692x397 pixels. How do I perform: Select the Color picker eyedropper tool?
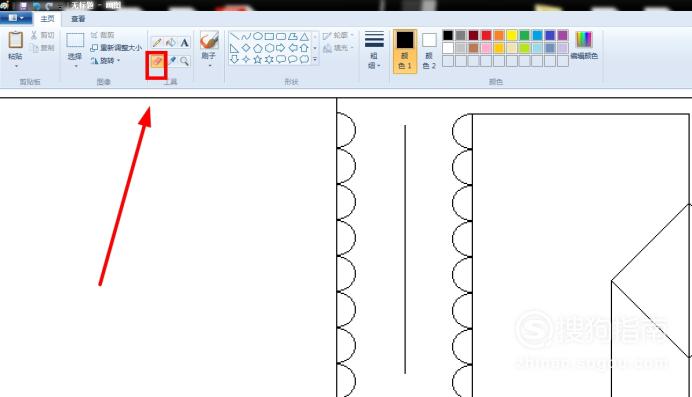coord(171,61)
